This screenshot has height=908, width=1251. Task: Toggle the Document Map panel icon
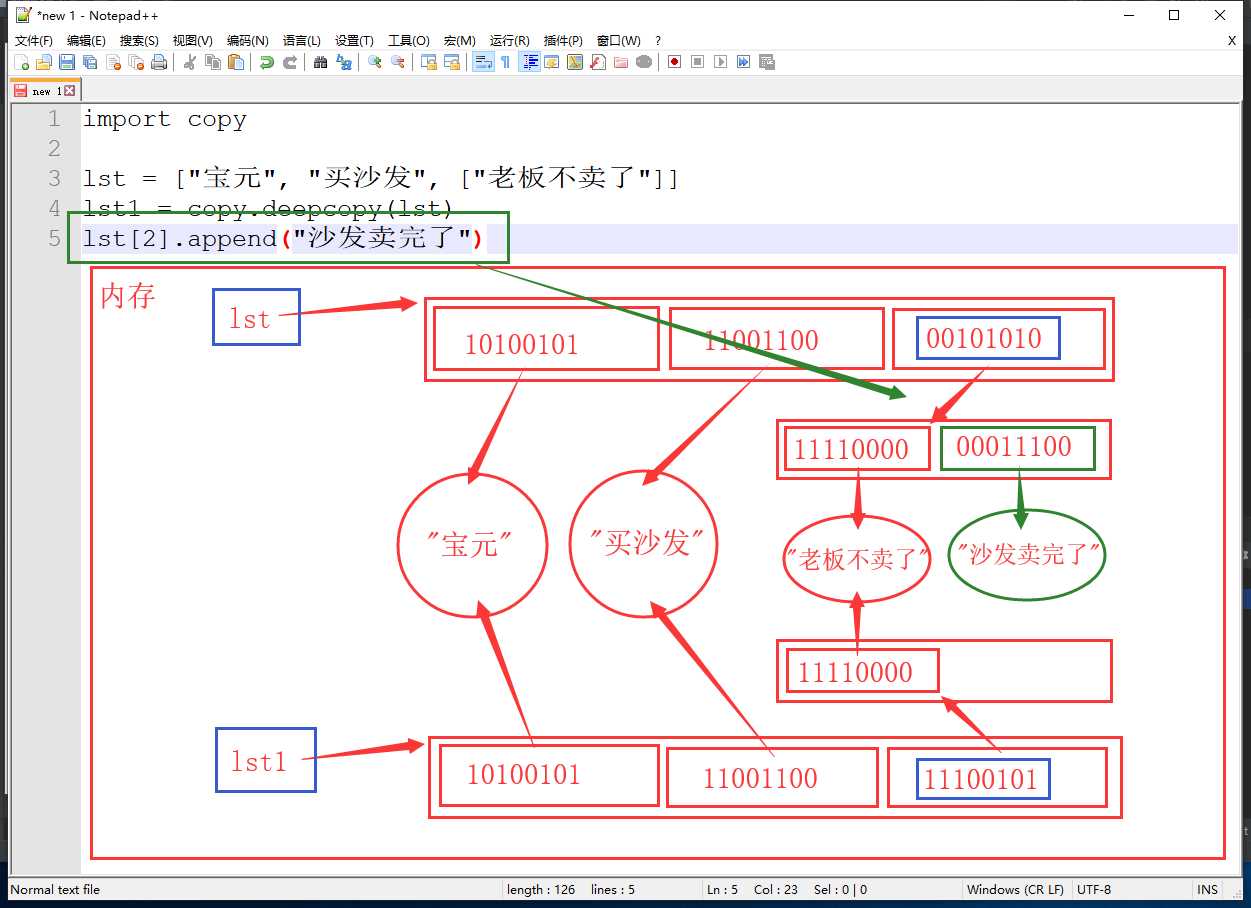[574, 62]
